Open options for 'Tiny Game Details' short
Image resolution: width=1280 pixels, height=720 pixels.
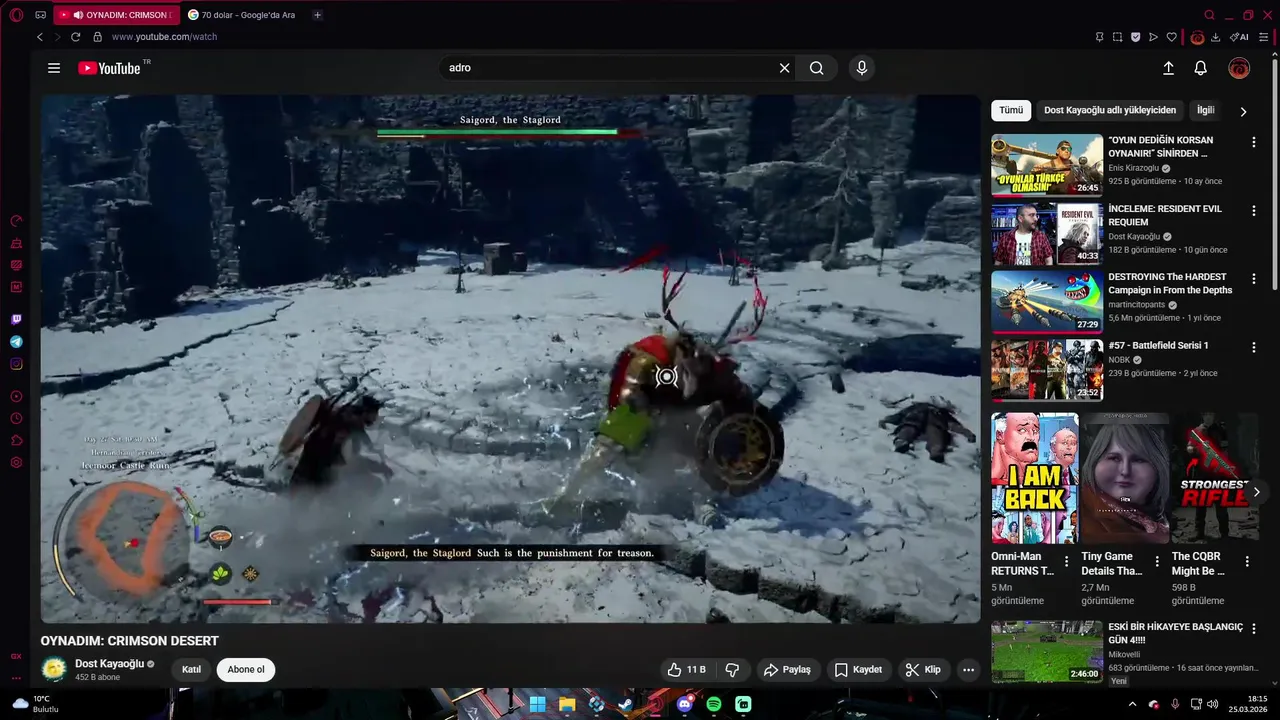pos(1157,562)
